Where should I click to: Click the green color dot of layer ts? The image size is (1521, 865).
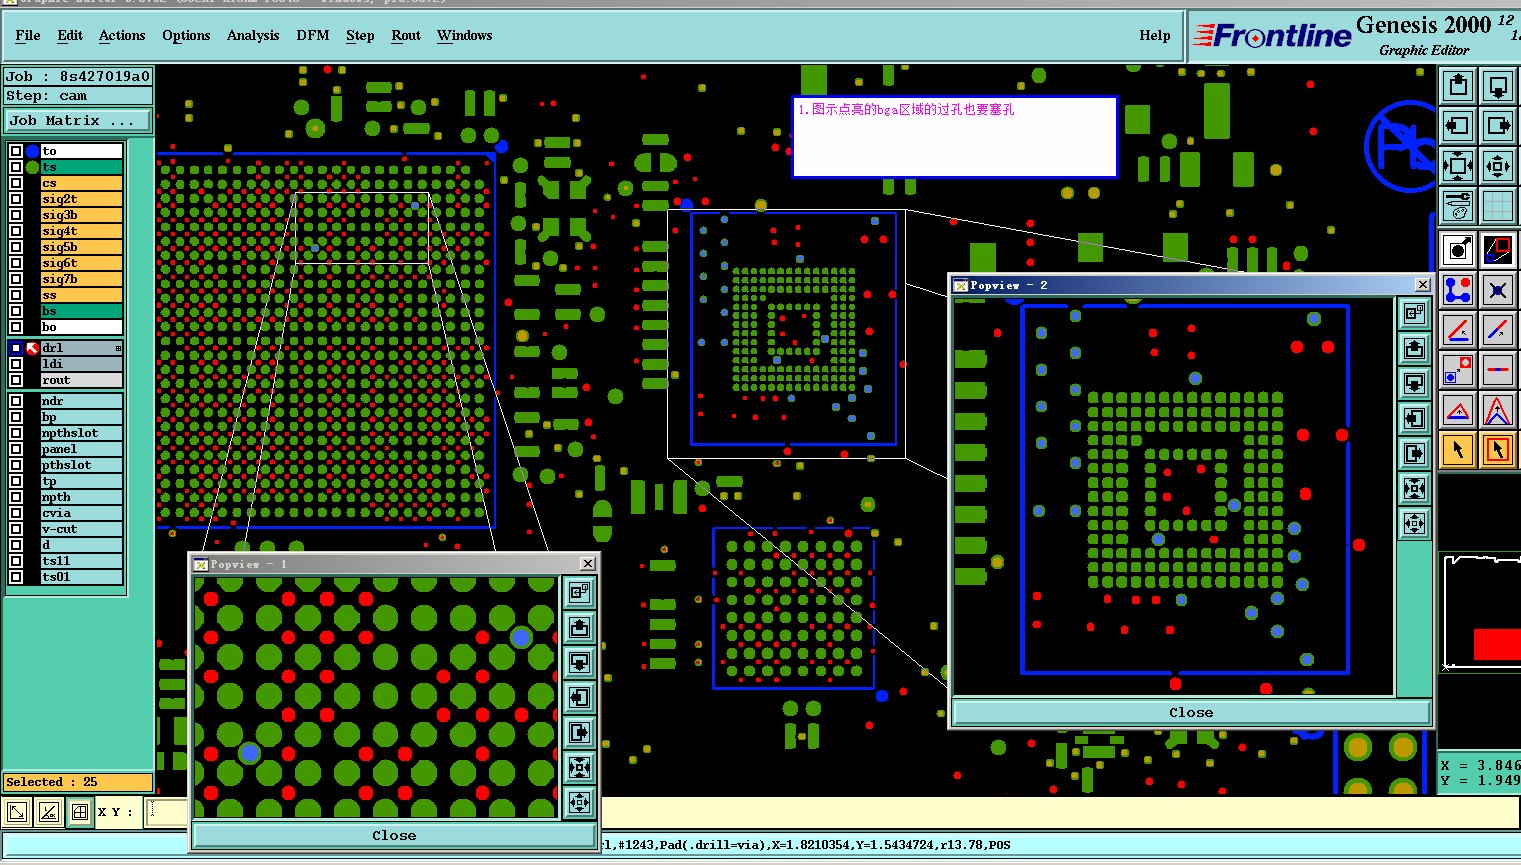click(32, 167)
